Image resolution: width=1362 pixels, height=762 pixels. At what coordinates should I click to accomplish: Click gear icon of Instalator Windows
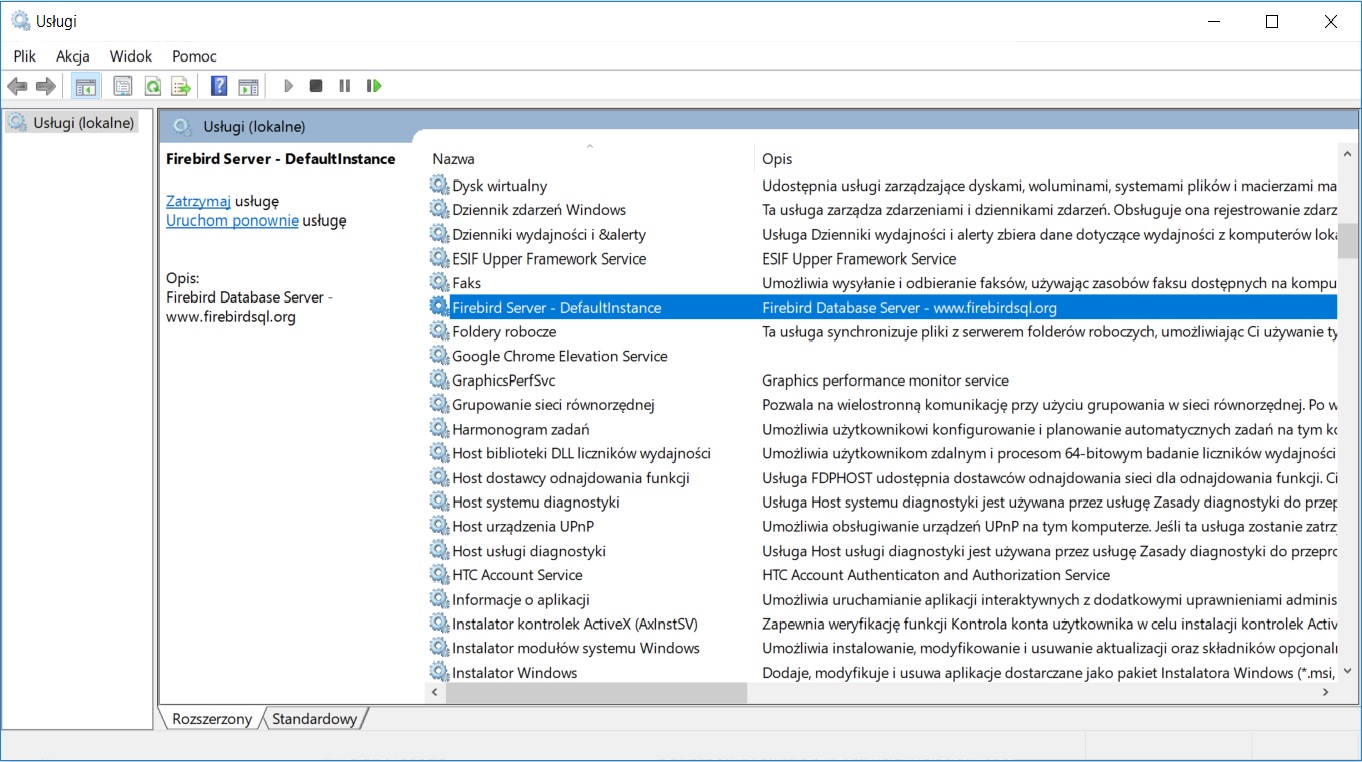point(439,672)
